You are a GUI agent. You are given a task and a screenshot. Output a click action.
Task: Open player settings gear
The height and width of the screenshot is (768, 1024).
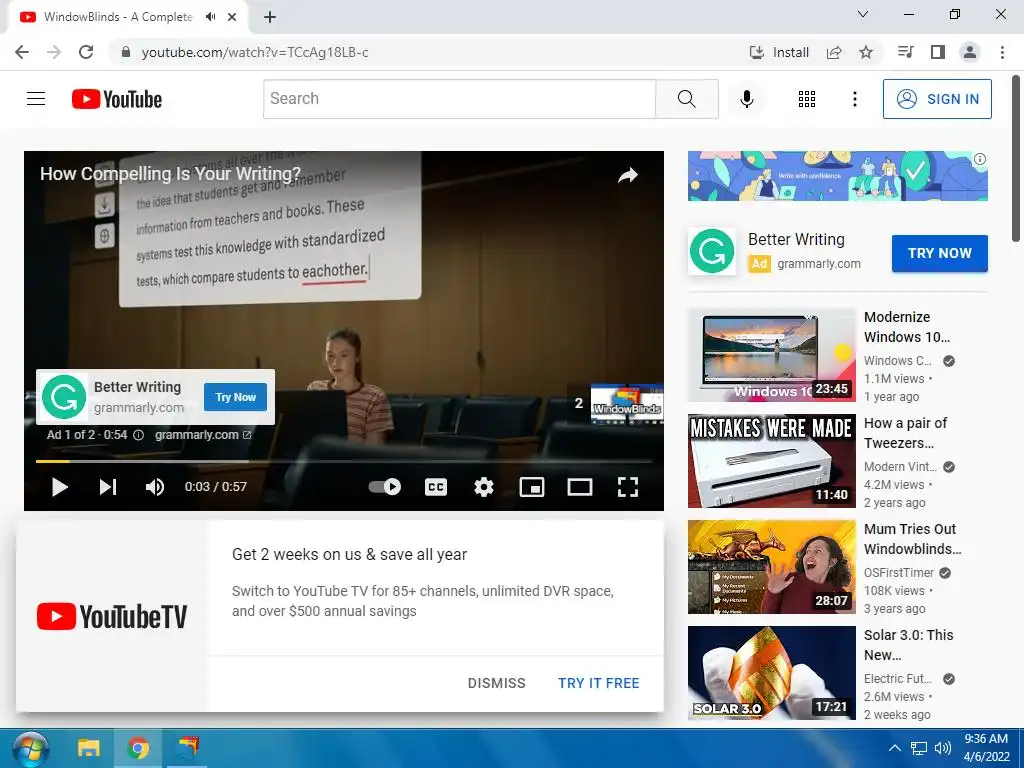(x=483, y=487)
